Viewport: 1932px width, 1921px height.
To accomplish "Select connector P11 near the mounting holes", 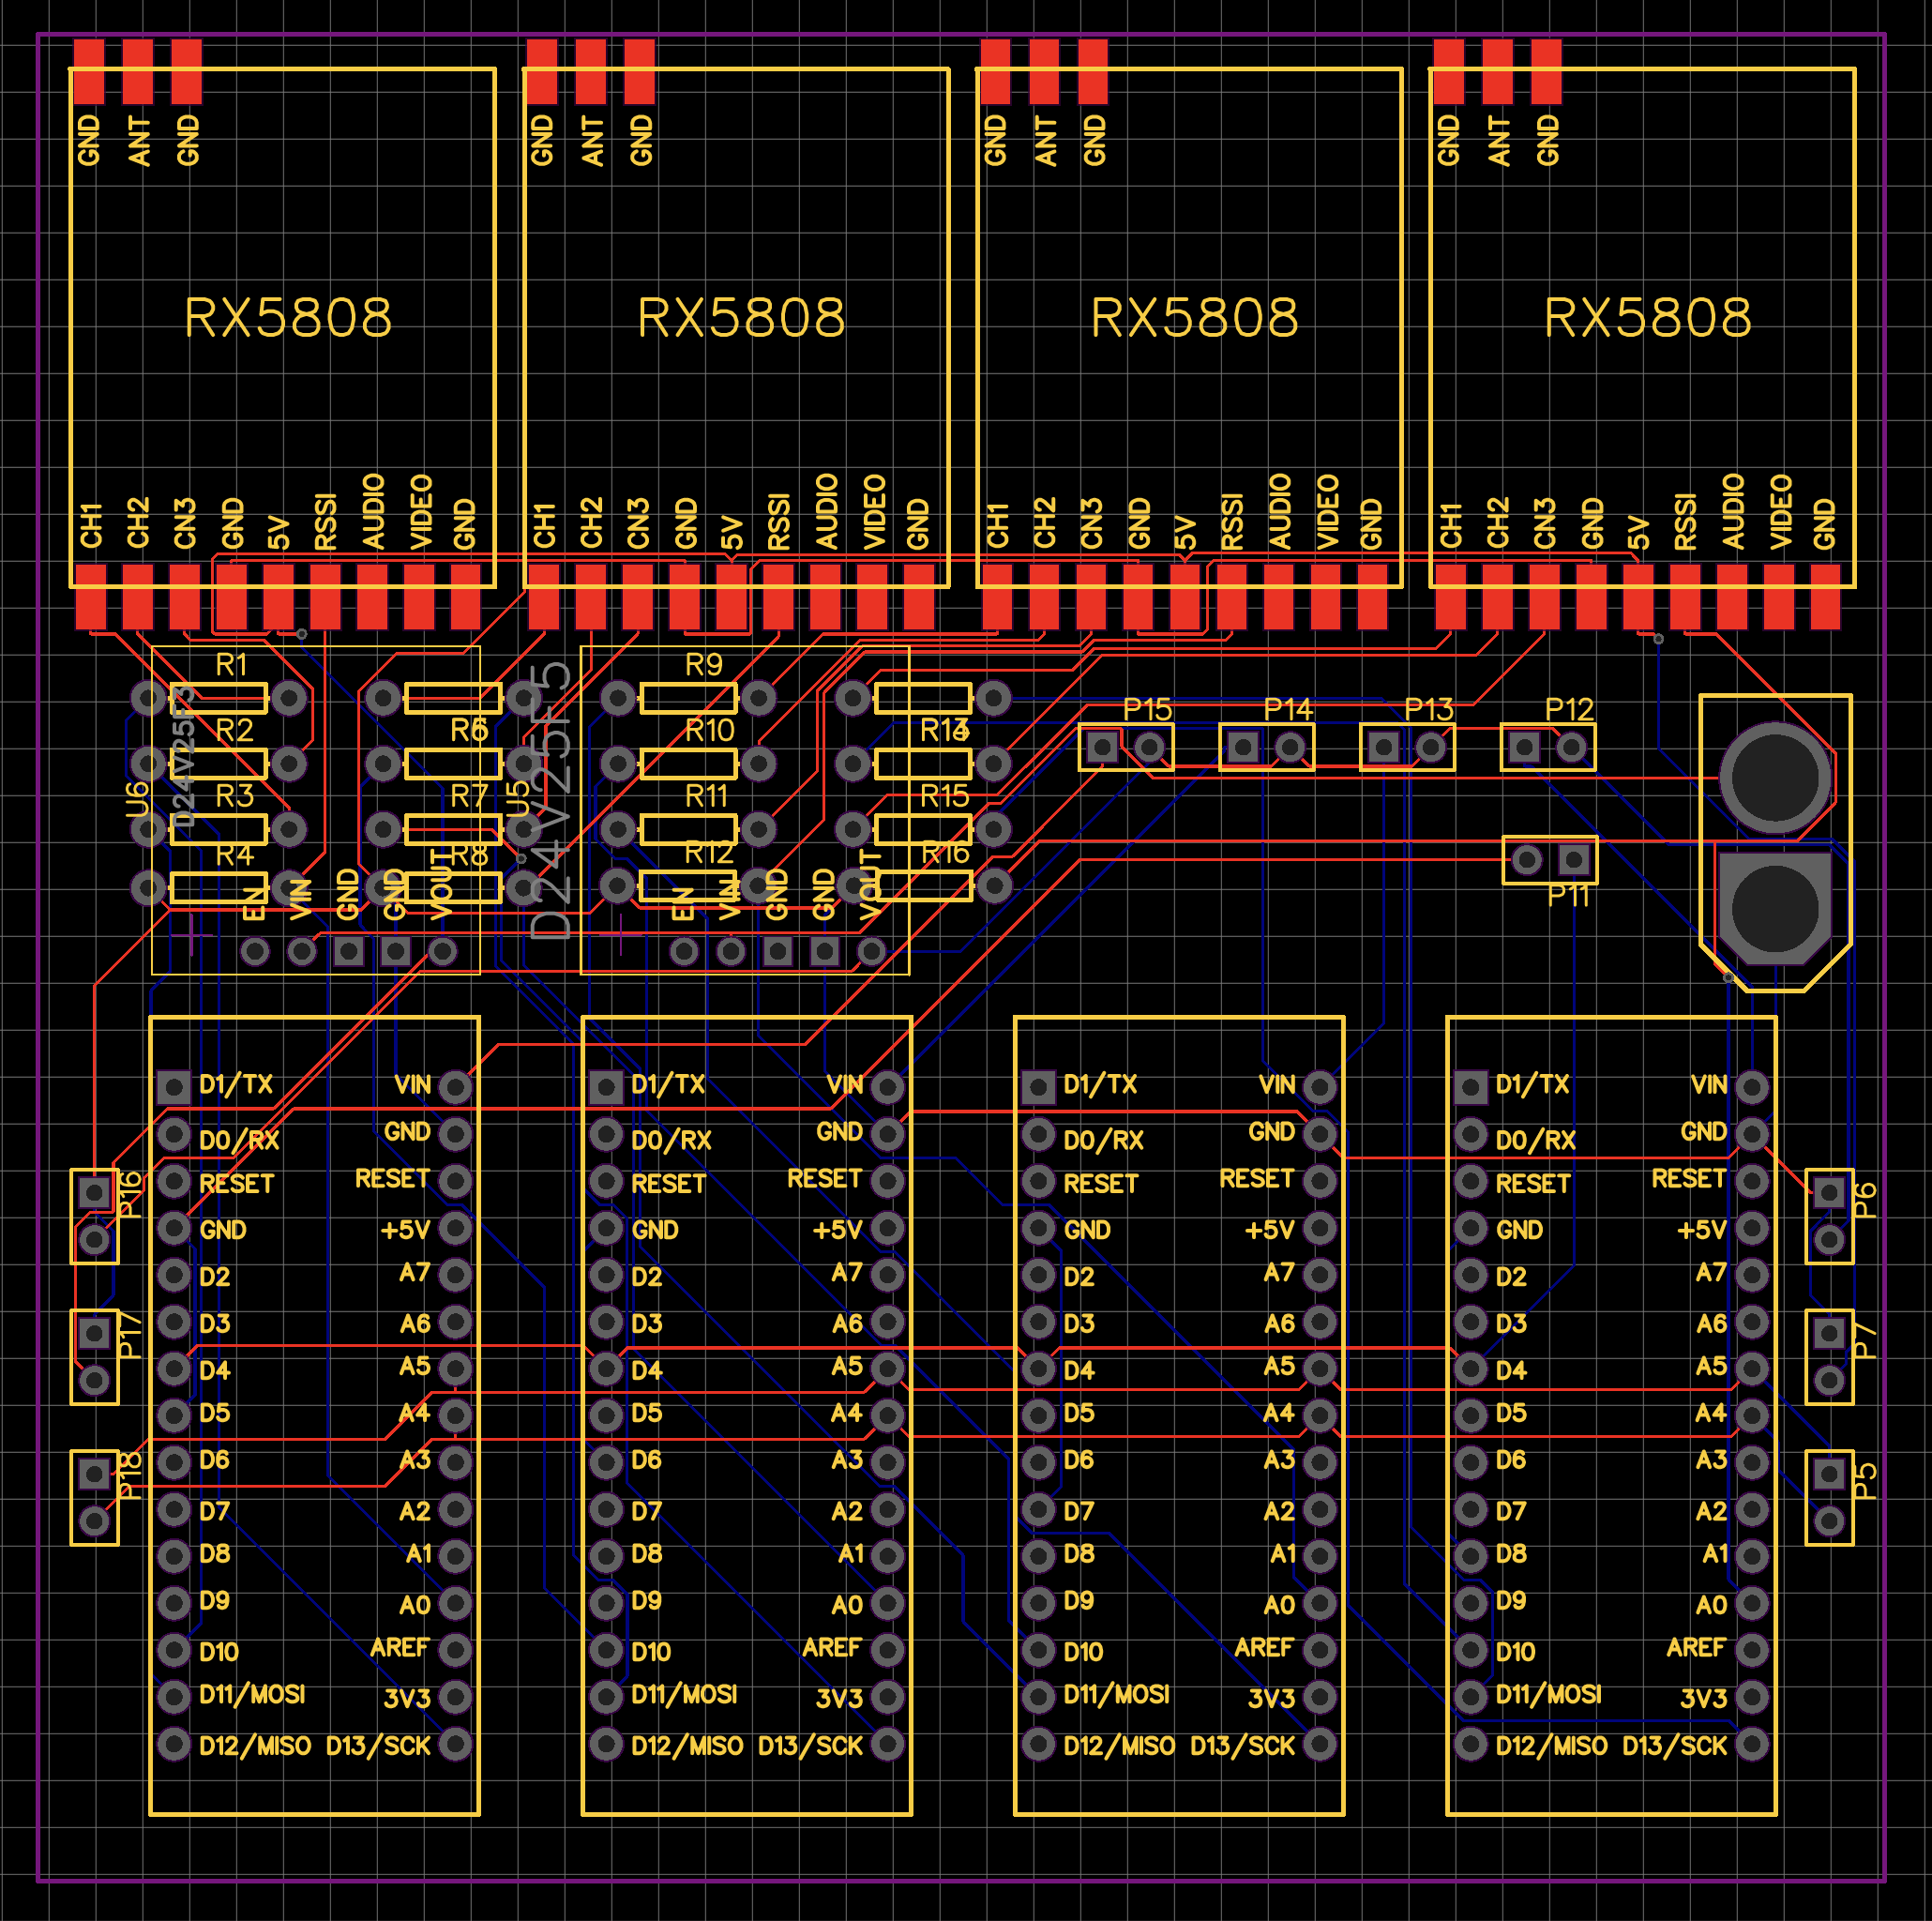I will click(1550, 858).
